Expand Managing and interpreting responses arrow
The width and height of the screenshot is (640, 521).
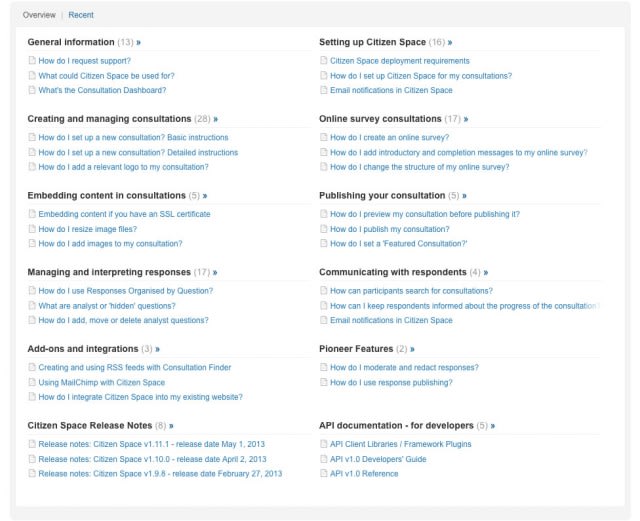pyautogui.click(x=215, y=272)
